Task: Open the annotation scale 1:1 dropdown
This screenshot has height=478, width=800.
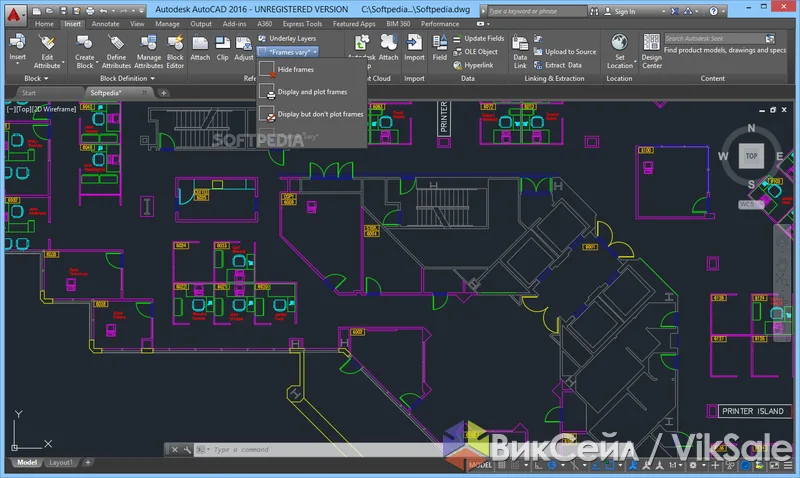Action: pos(676,465)
